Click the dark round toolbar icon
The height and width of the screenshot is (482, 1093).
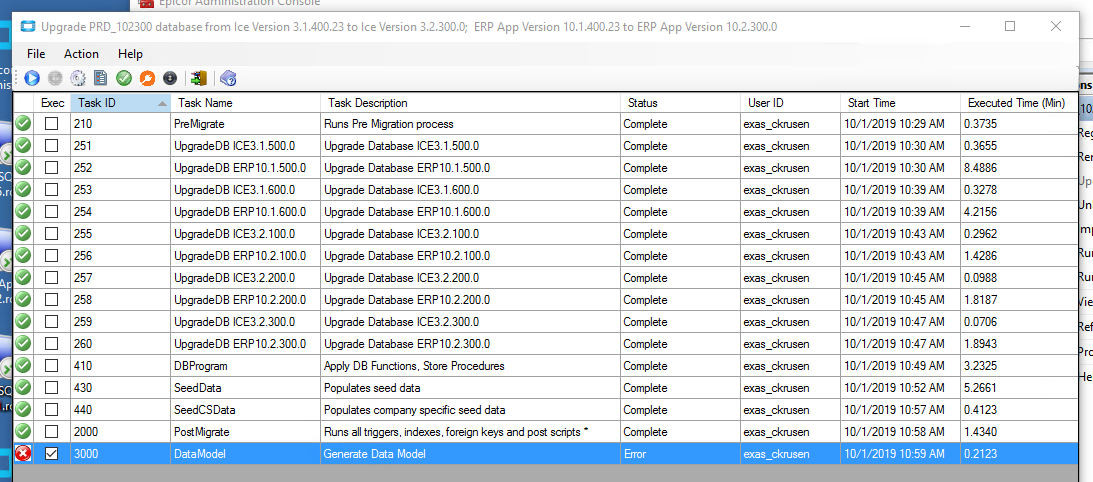169,78
